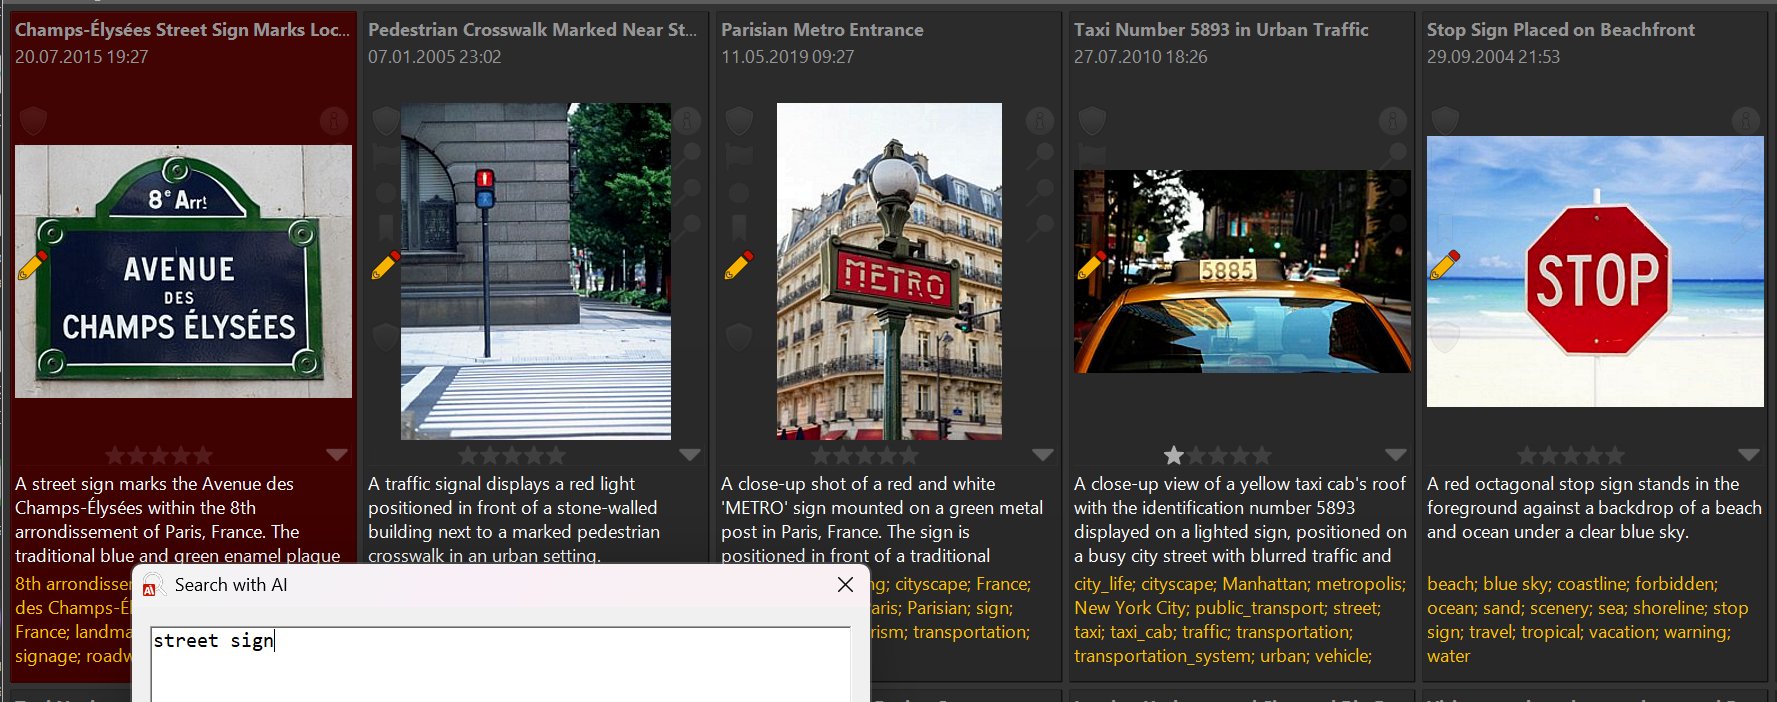1777x702 pixels.
Task: Click the title 'Stop Sign Placed on Beachfront'
Action: 1561,30
